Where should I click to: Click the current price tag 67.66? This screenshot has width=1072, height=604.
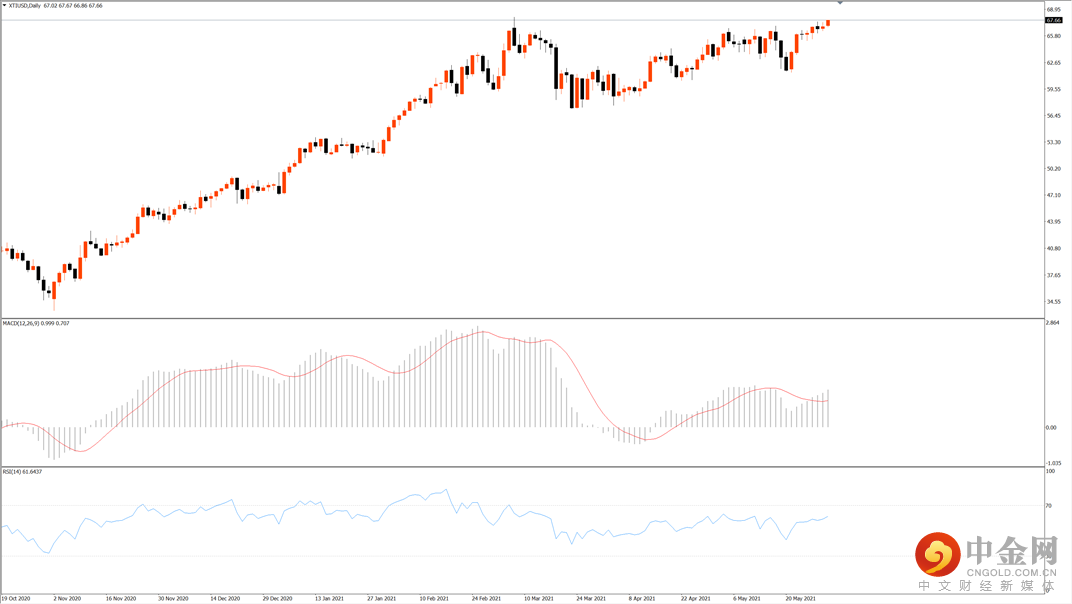[1054, 21]
